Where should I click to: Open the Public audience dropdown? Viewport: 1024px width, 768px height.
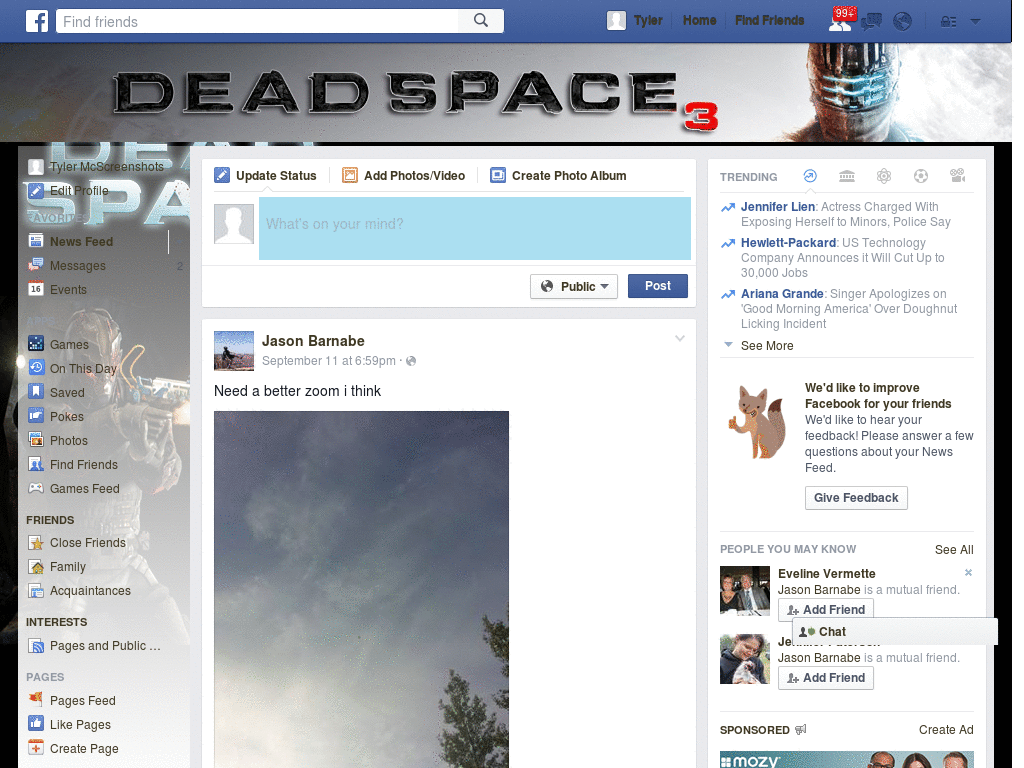[573, 286]
